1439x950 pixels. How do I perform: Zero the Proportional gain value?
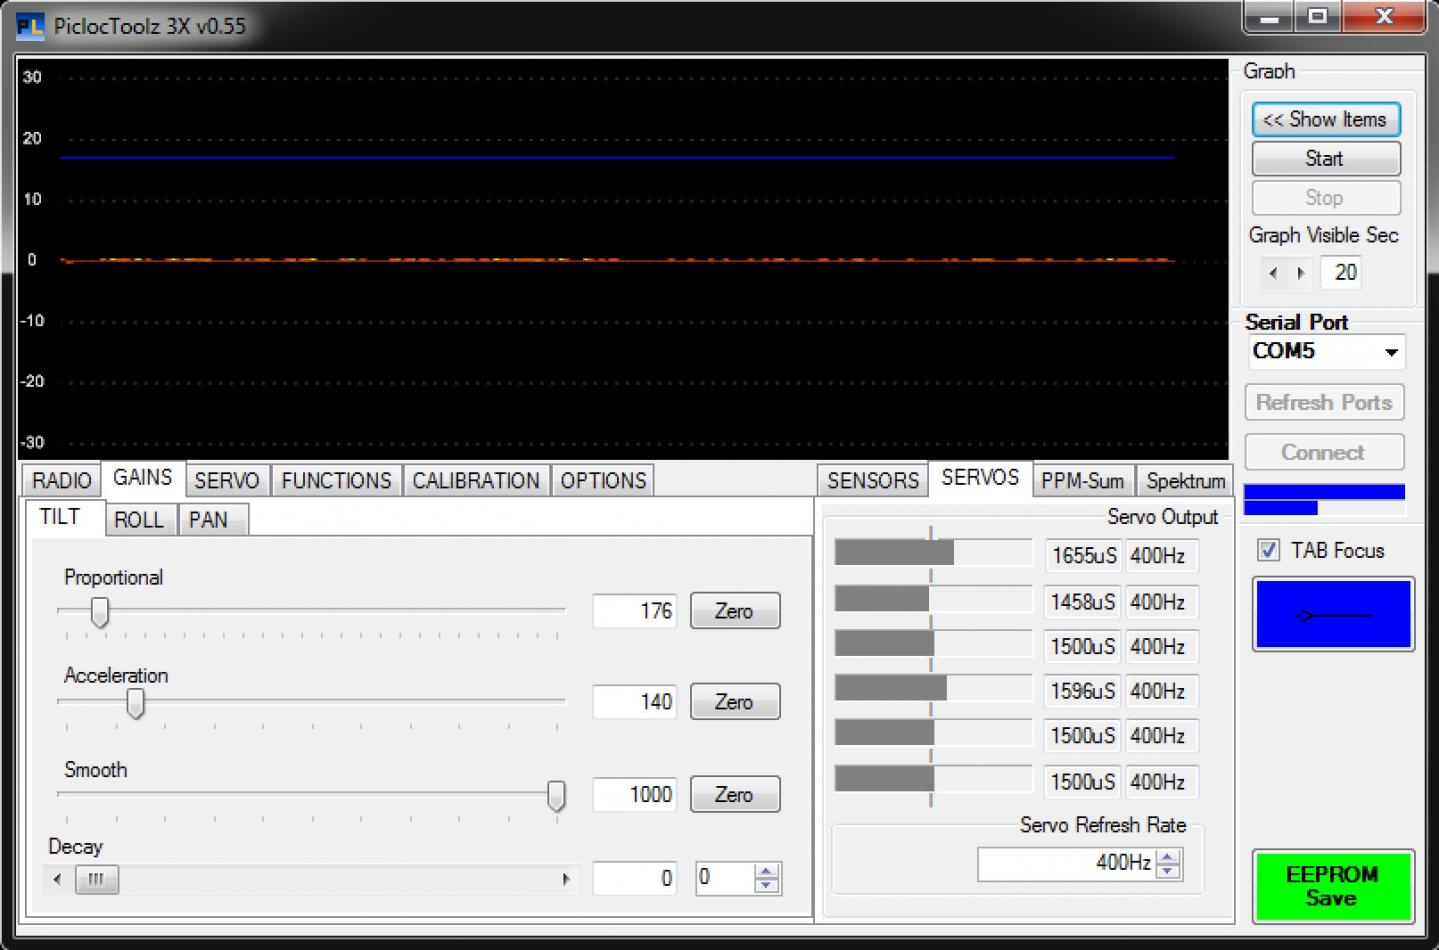[734, 611]
